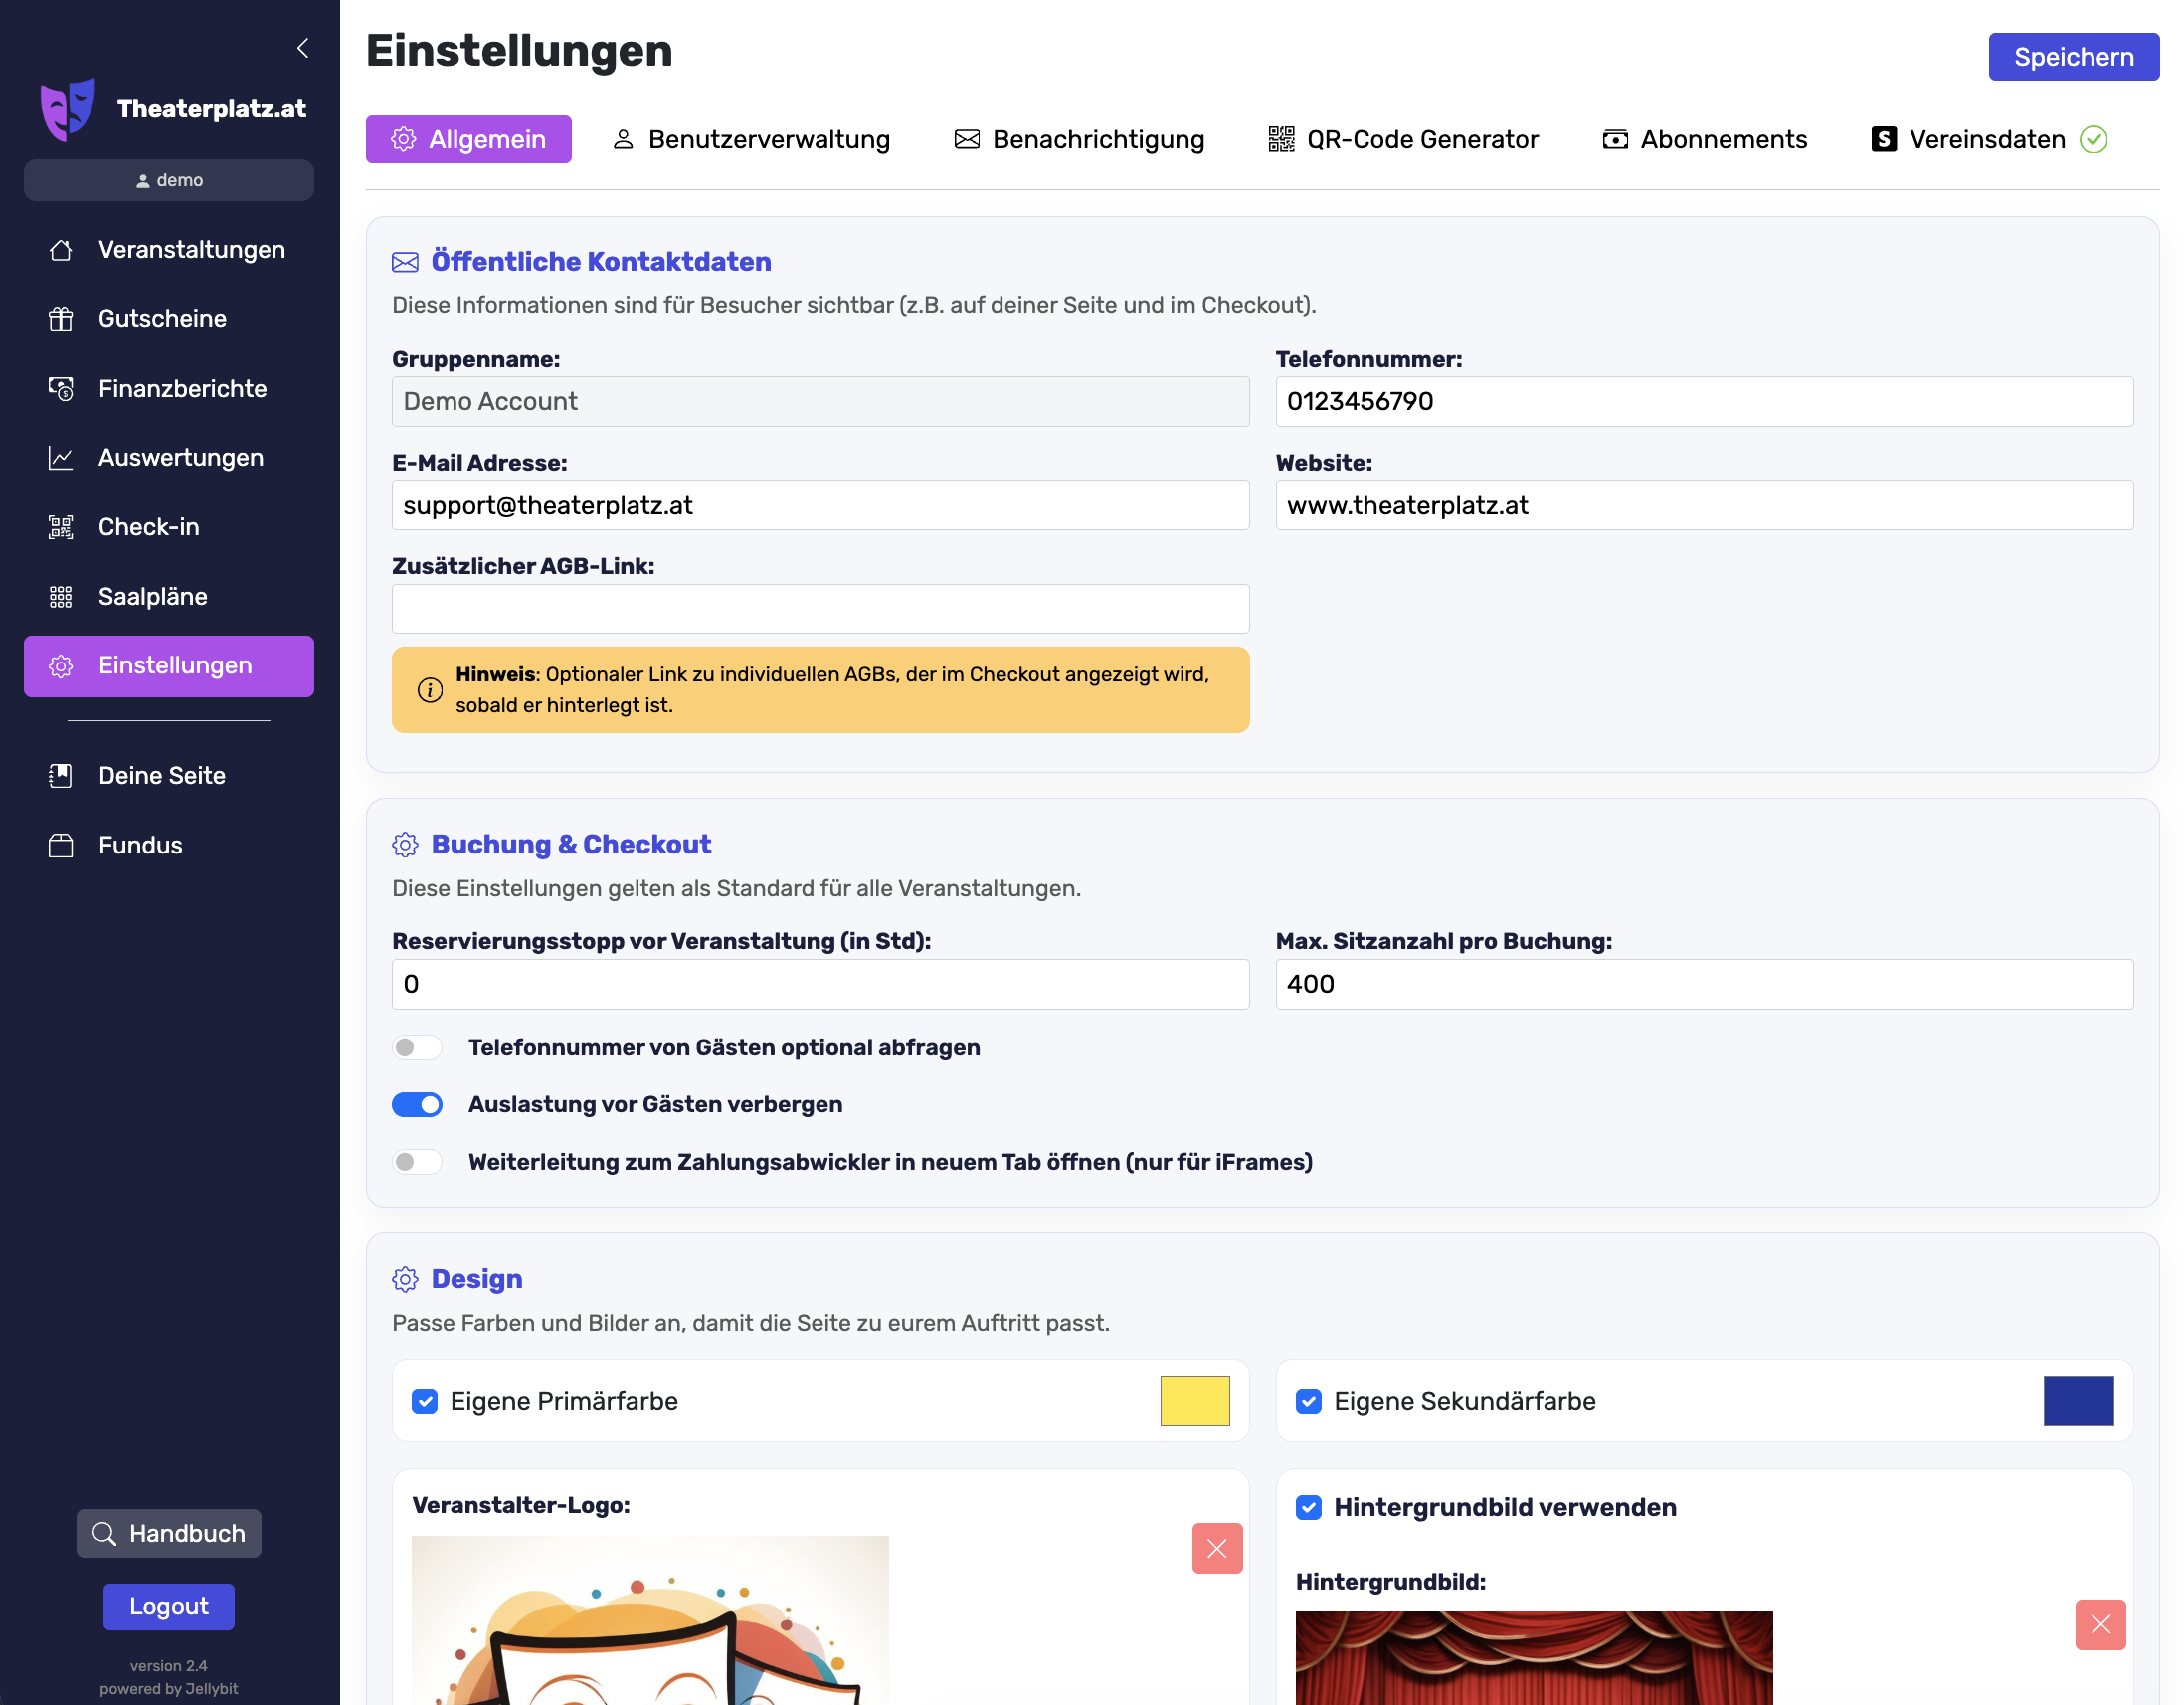This screenshot has height=1705, width=2184.
Task: Uncheck Eigene Primärfarbe
Action: [424, 1401]
